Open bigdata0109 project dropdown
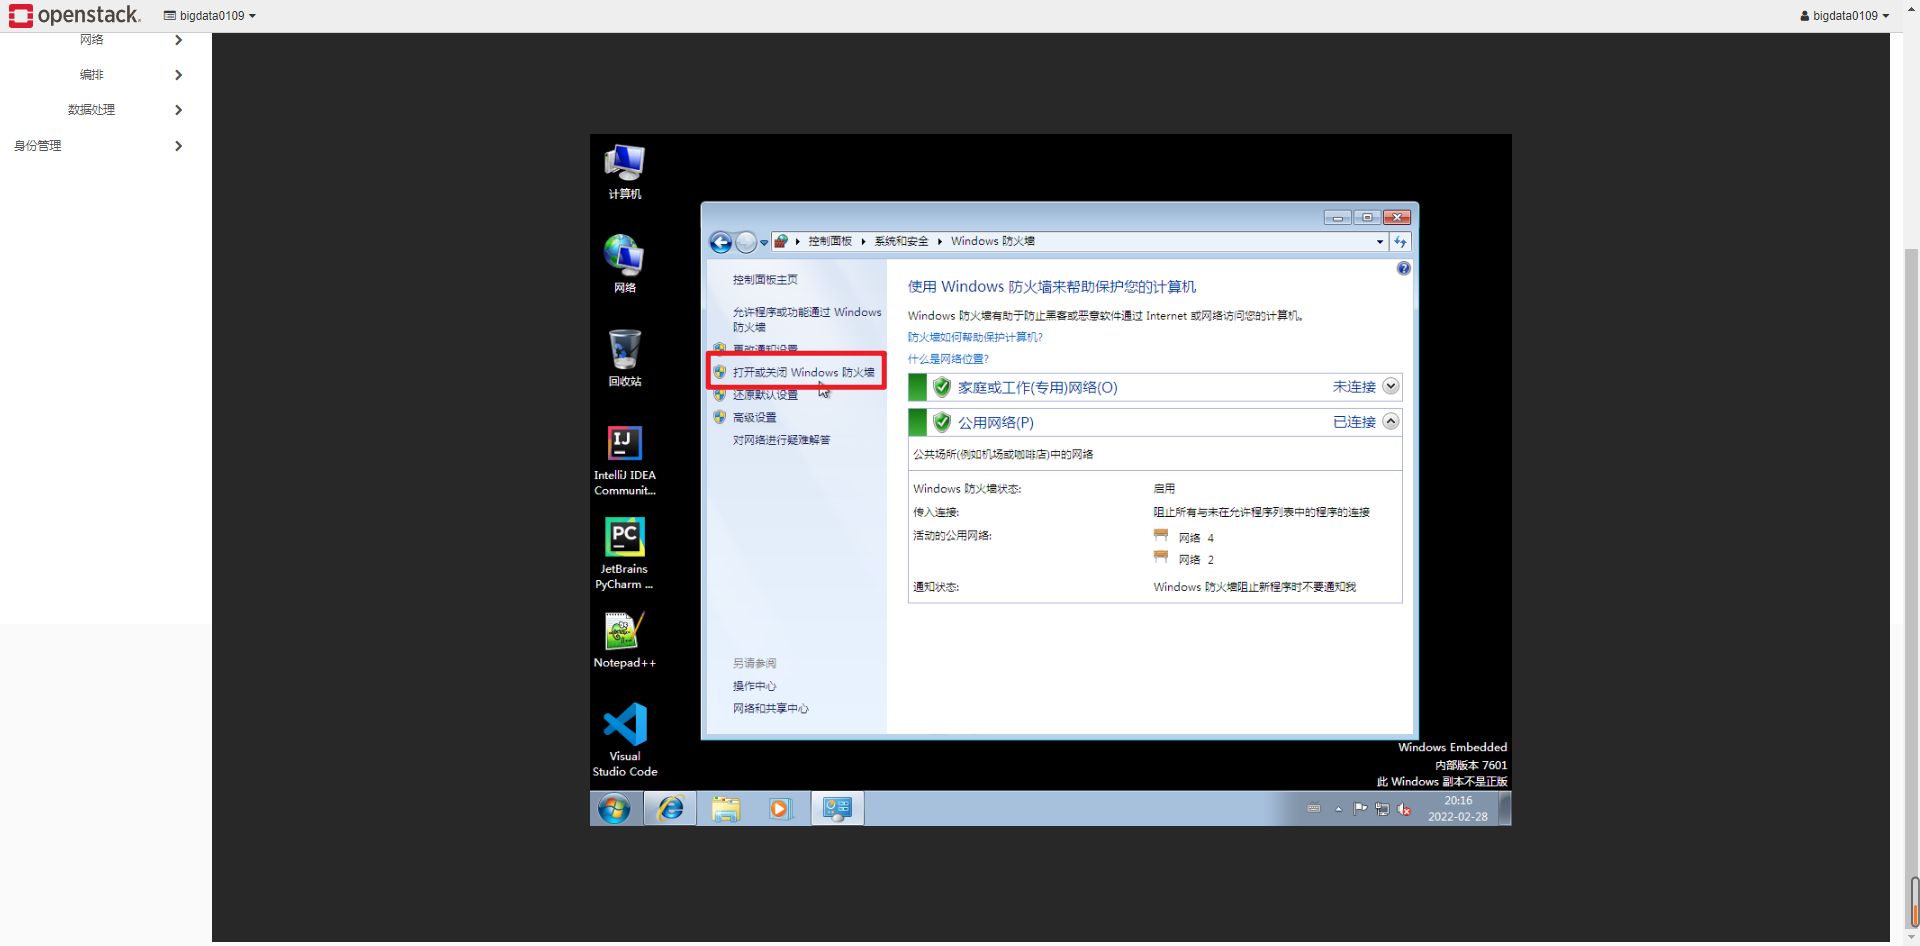 (x=210, y=16)
